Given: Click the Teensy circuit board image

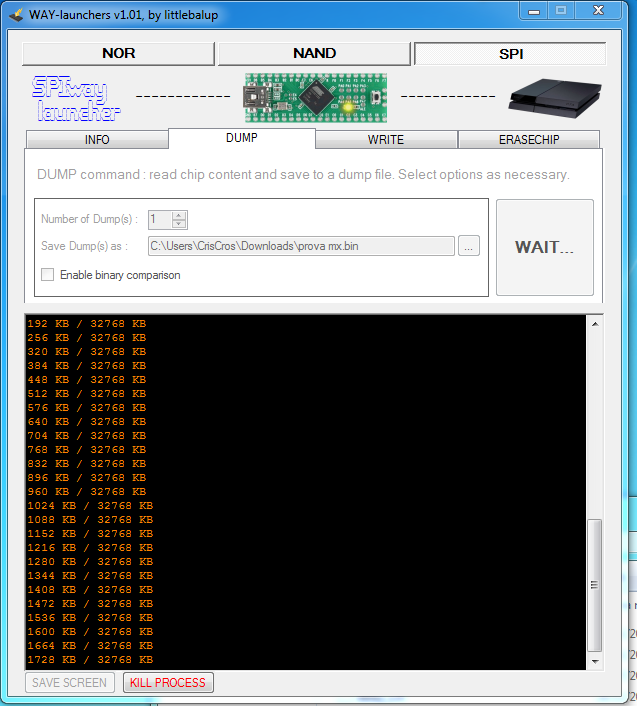Looking at the screenshot, I should pos(316,98).
